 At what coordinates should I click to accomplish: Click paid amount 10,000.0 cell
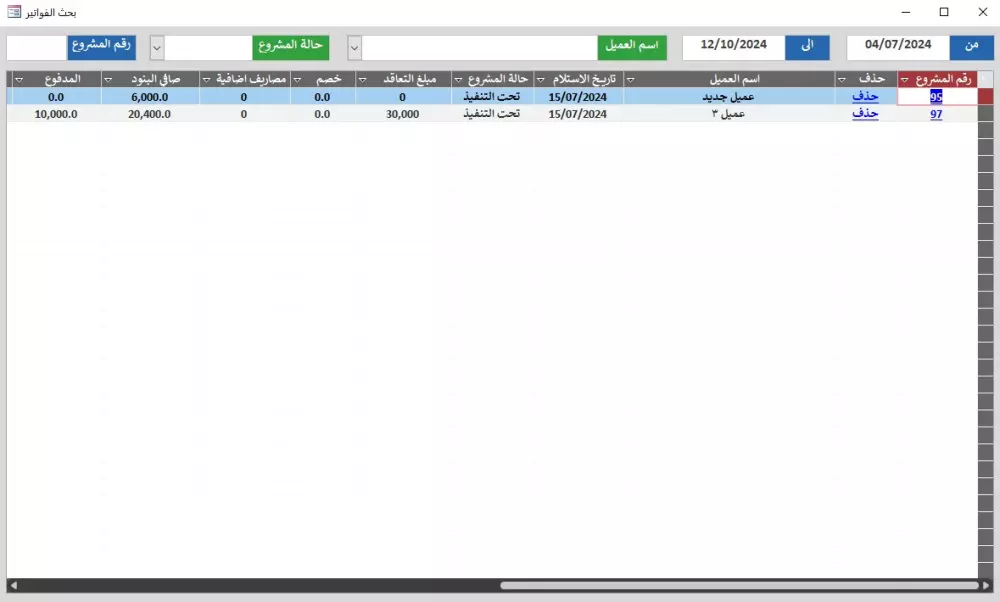pos(56,114)
